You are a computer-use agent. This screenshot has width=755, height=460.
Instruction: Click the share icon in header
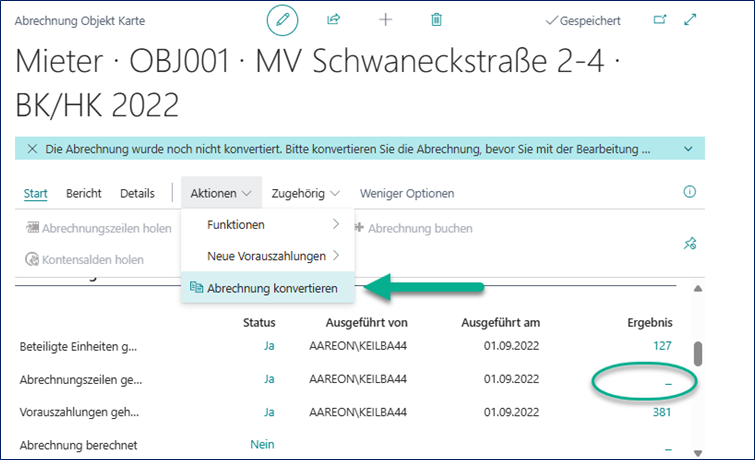(334, 19)
